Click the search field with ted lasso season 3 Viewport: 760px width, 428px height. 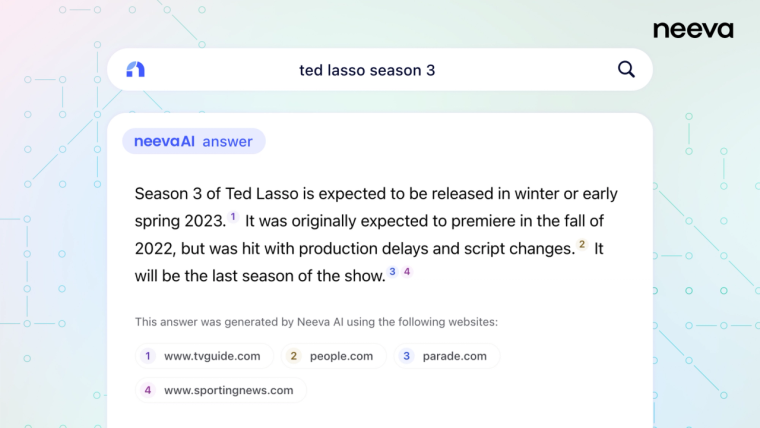coord(380,69)
